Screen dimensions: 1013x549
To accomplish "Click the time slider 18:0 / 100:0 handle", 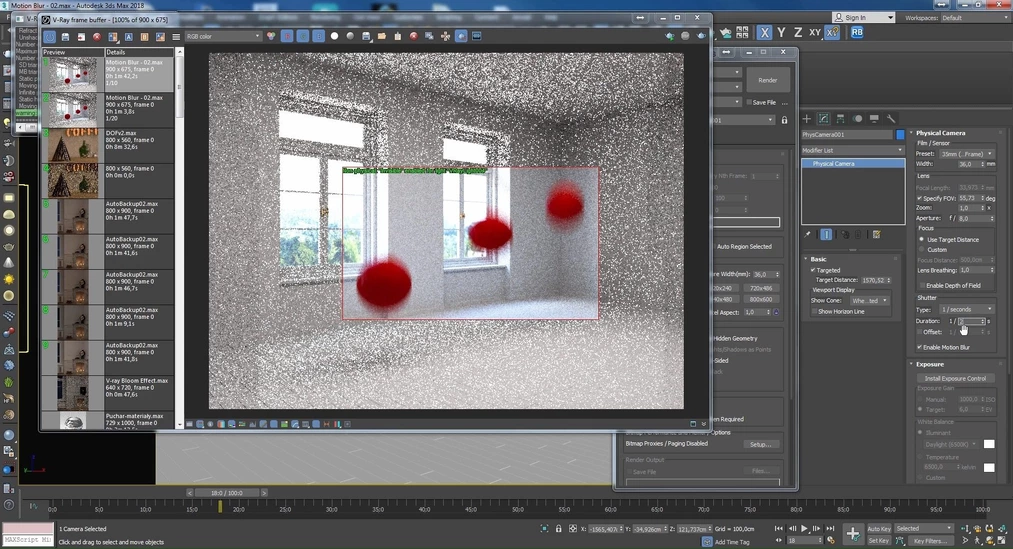I will (227, 493).
